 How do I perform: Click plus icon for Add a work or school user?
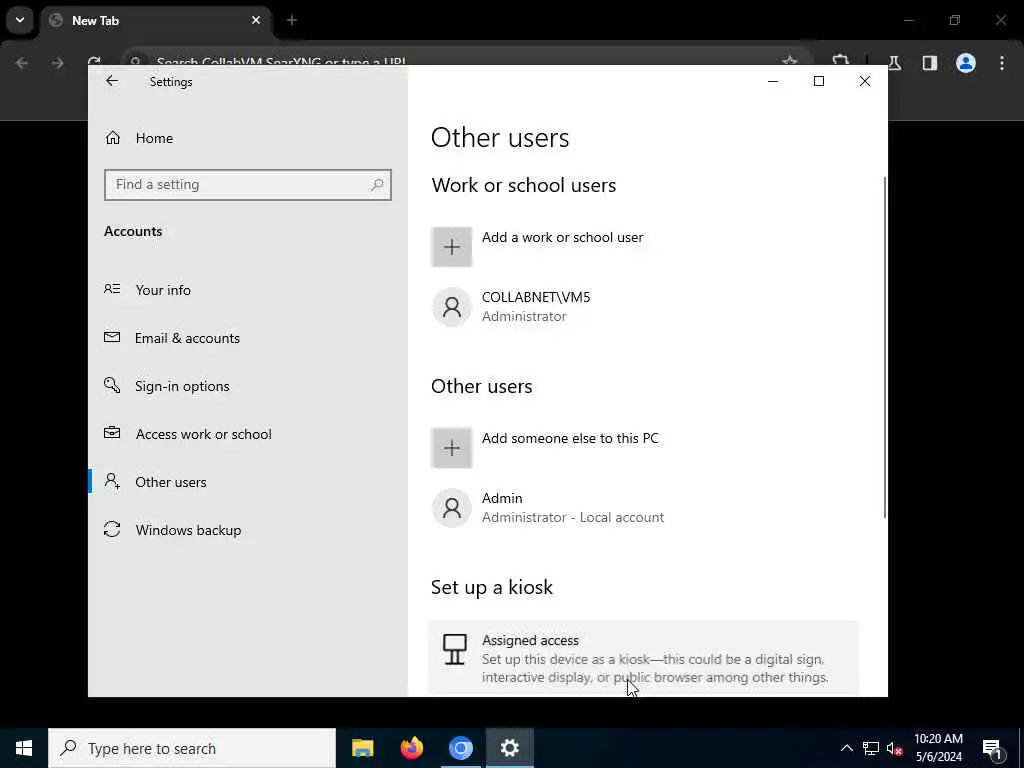pyautogui.click(x=451, y=247)
